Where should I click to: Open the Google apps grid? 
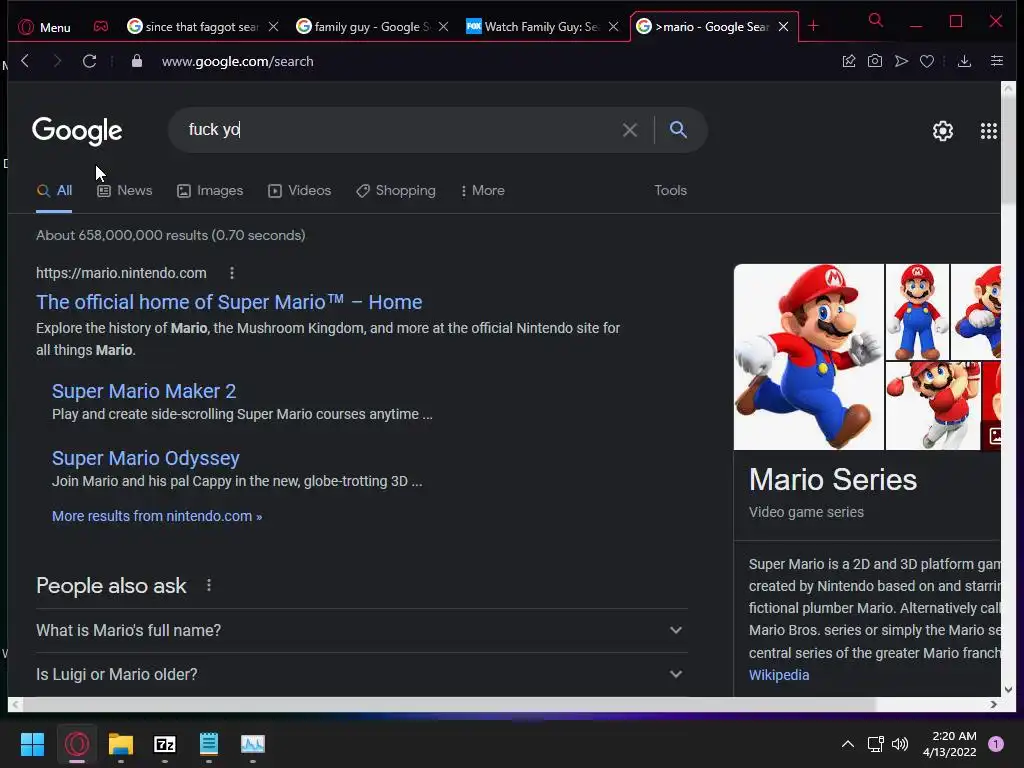click(x=989, y=131)
